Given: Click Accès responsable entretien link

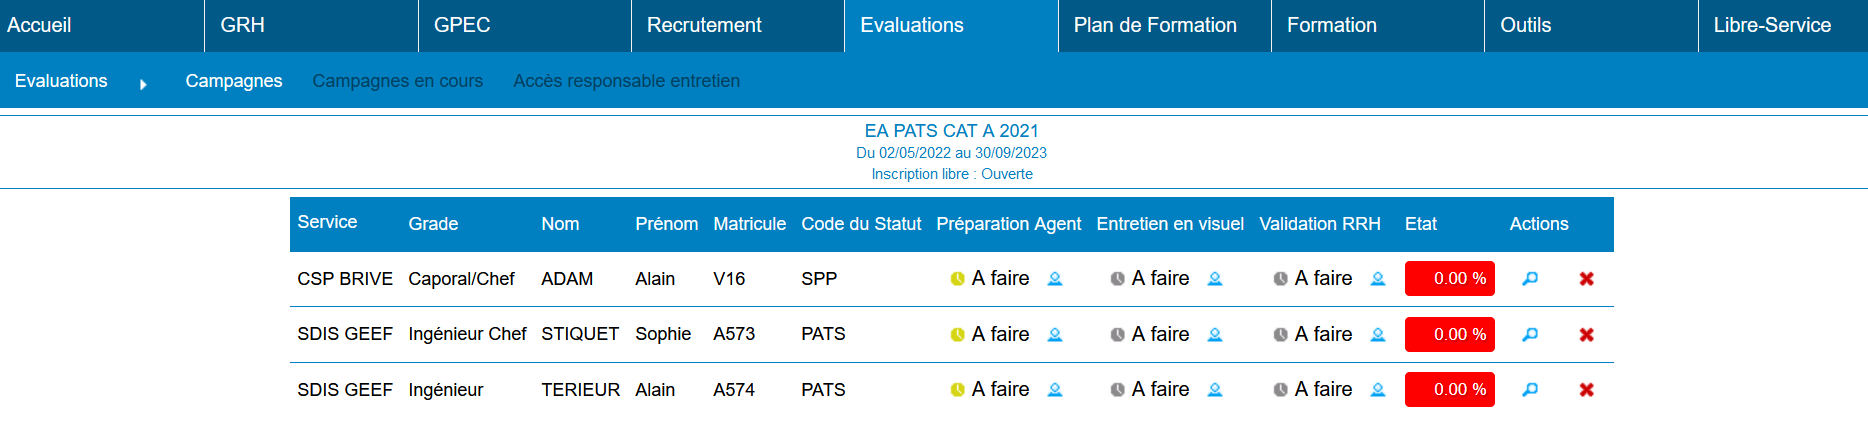Looking at the screenshot, I should point(626,81).
